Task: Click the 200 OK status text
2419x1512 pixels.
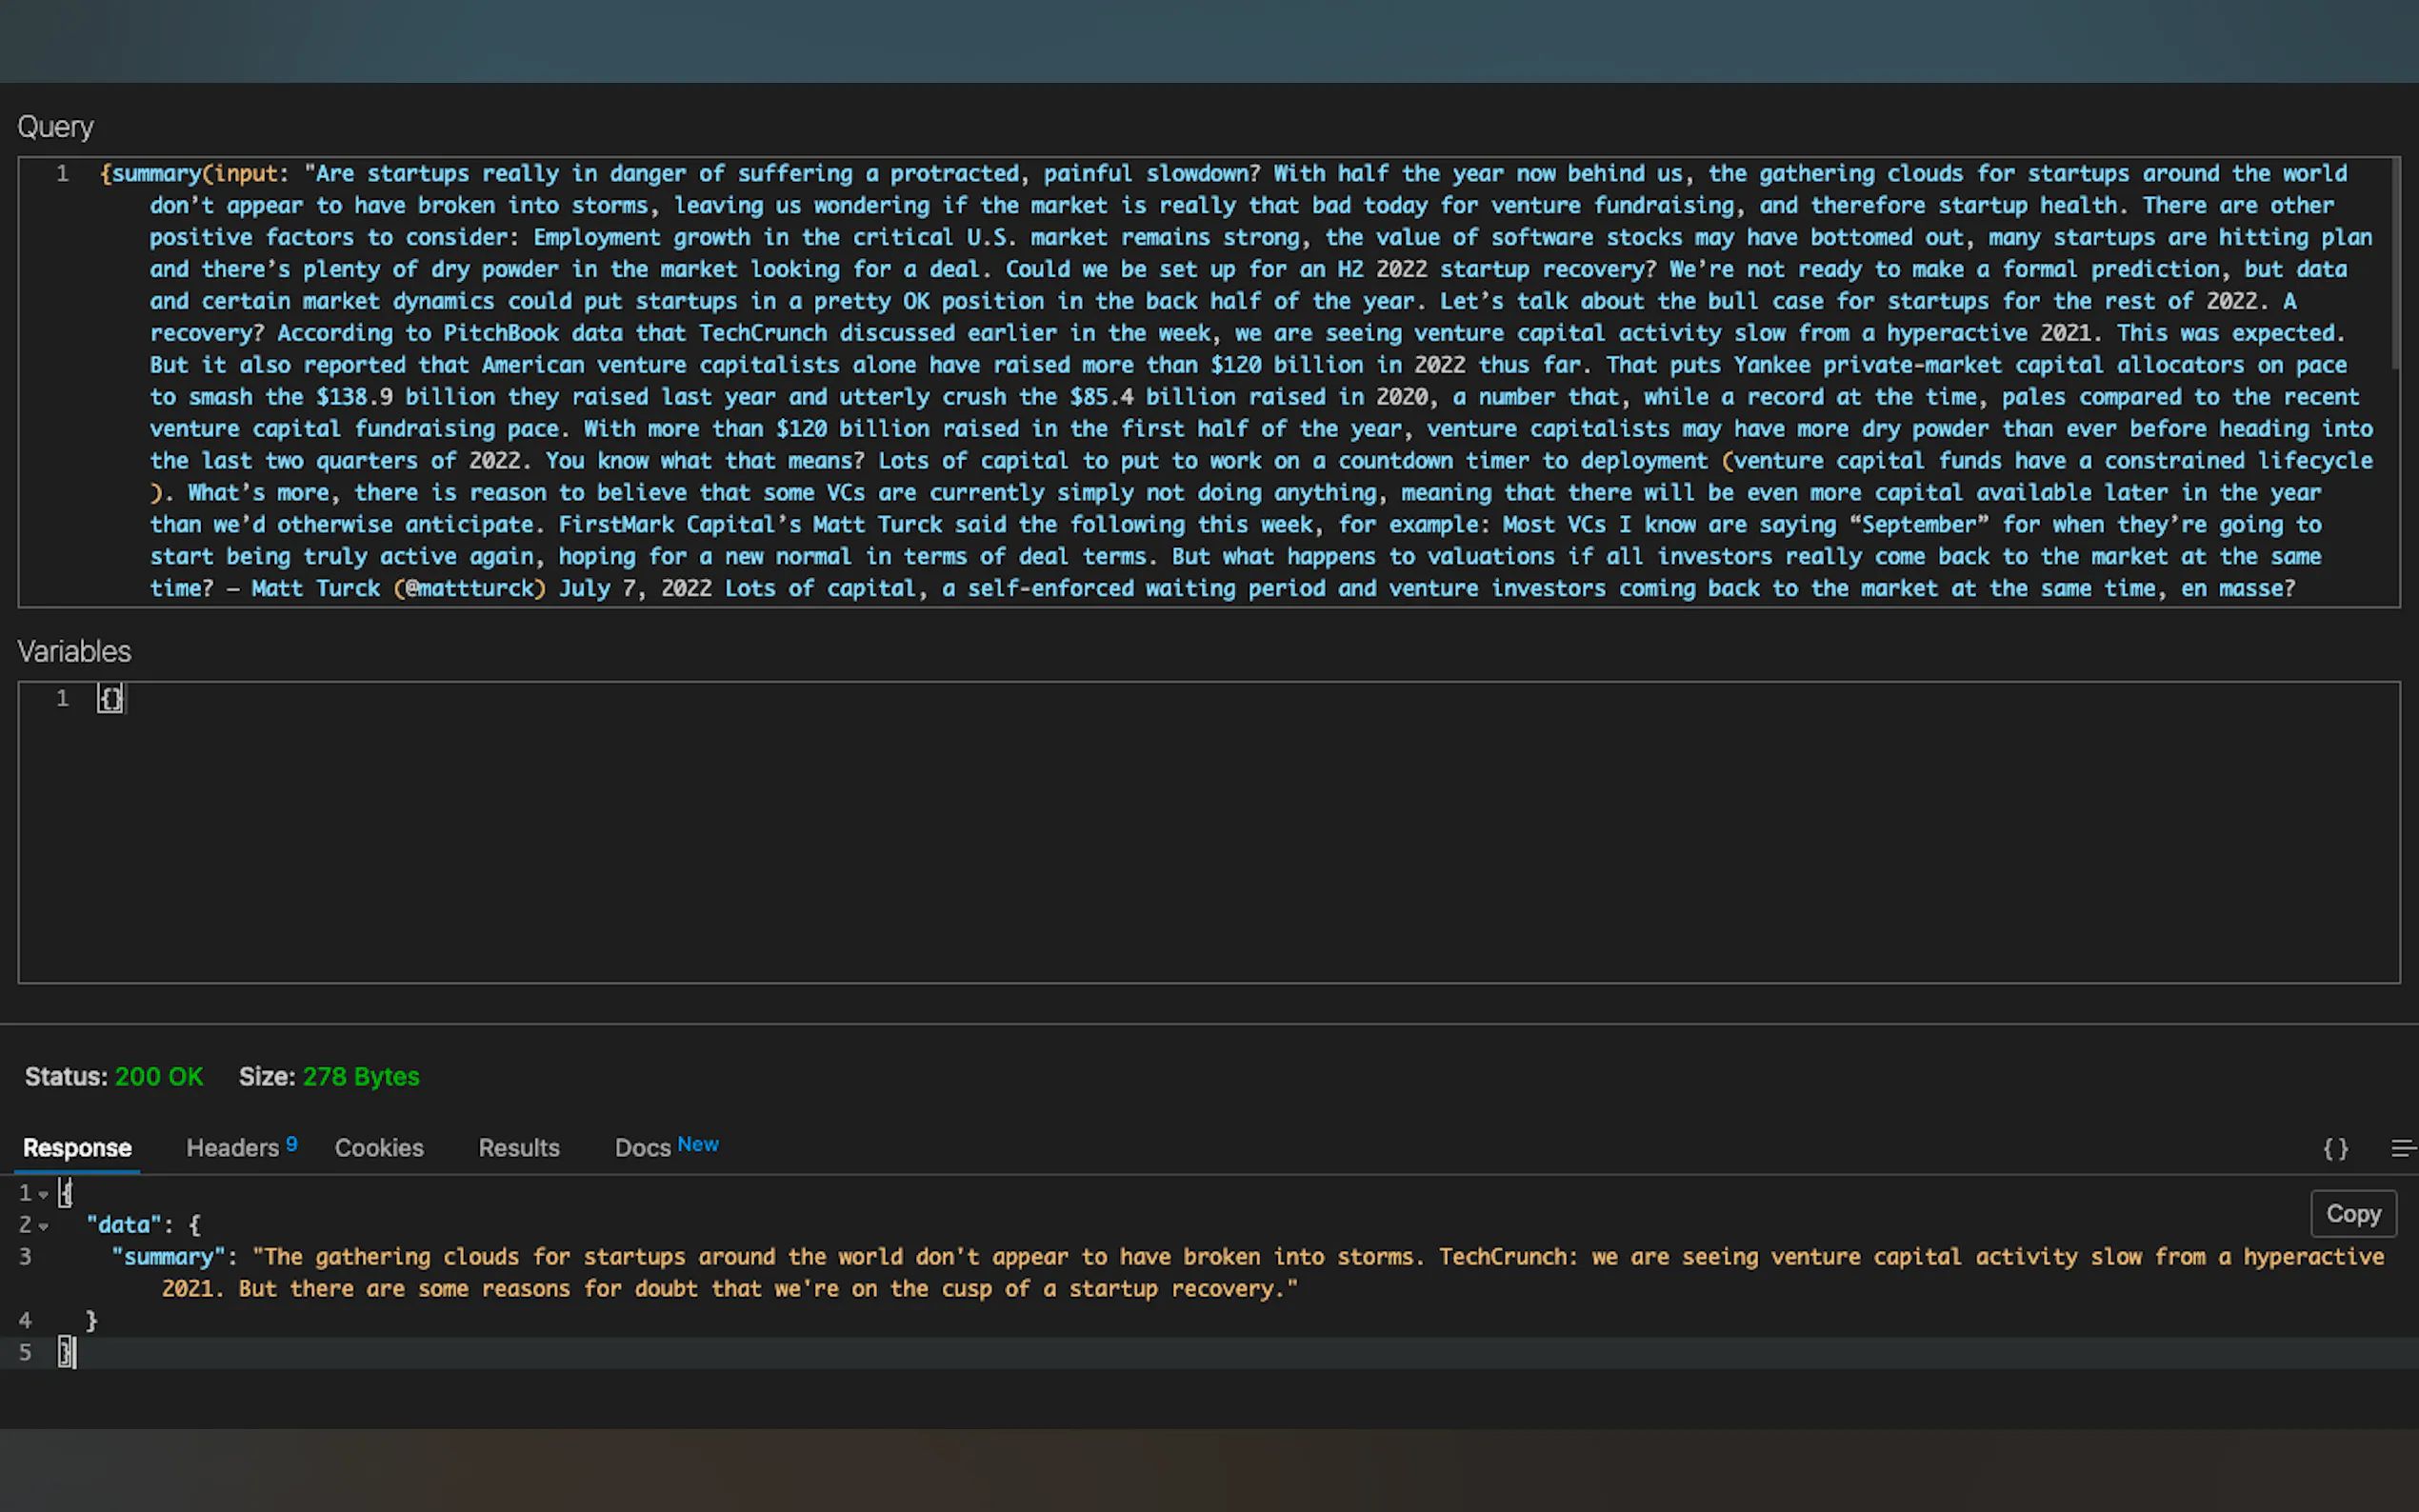Action: pyautogui.click(x=158, y=1076)
